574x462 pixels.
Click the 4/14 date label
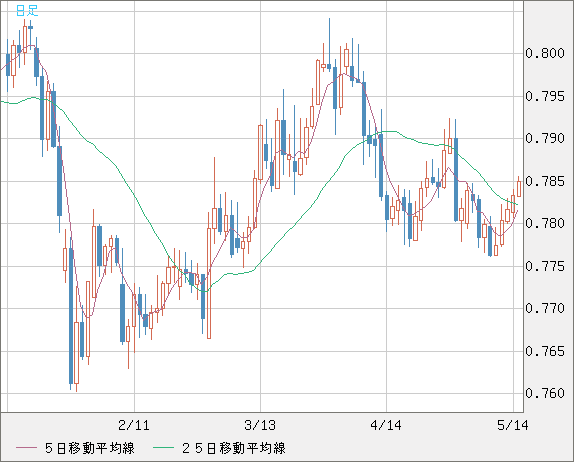pos(386,425)
